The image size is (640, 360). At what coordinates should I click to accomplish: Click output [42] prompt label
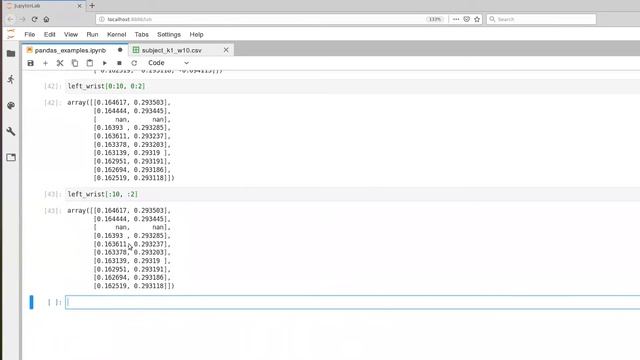tap(53, 102)
